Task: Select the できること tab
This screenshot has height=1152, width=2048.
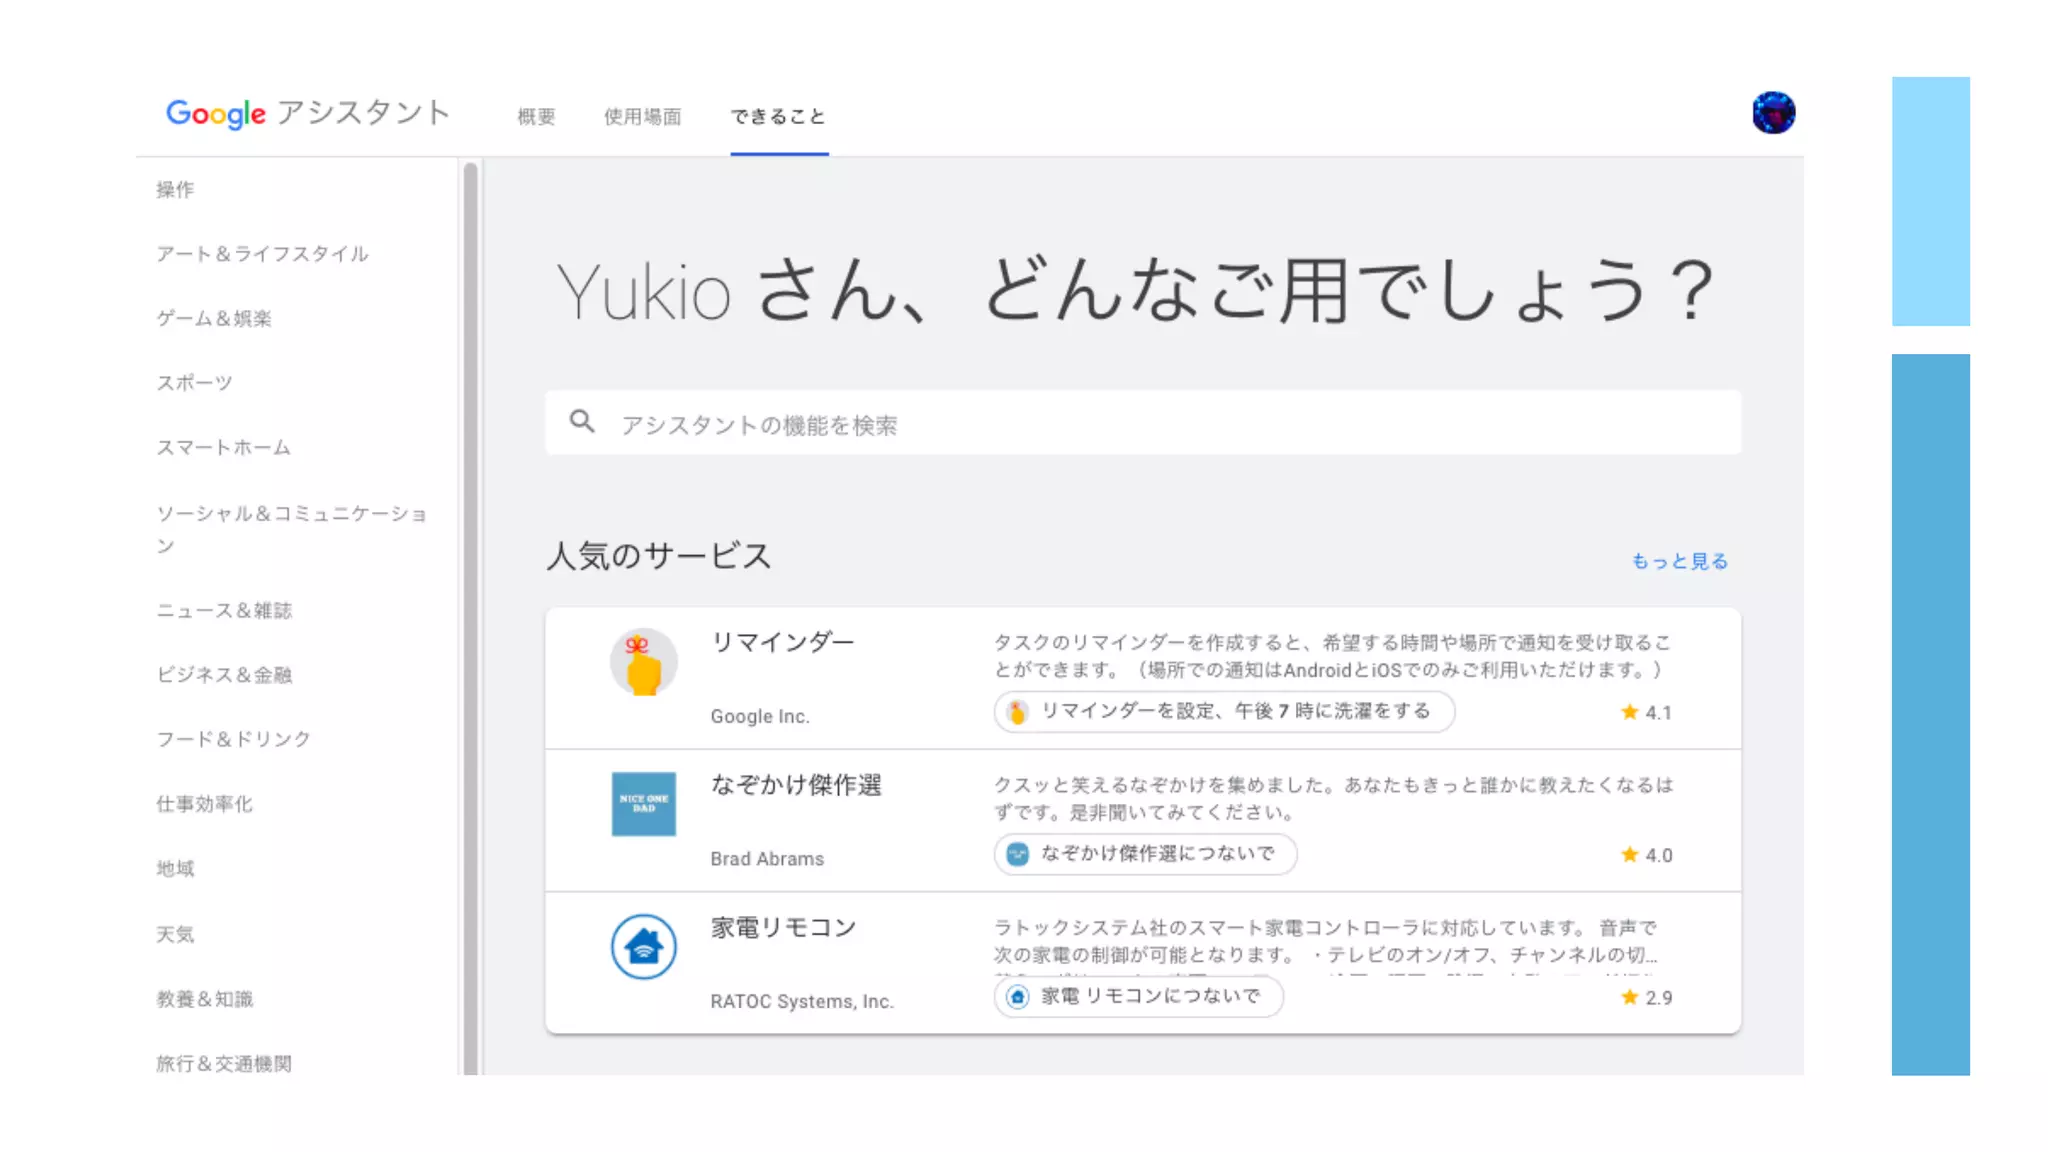Action: point(778,117)
